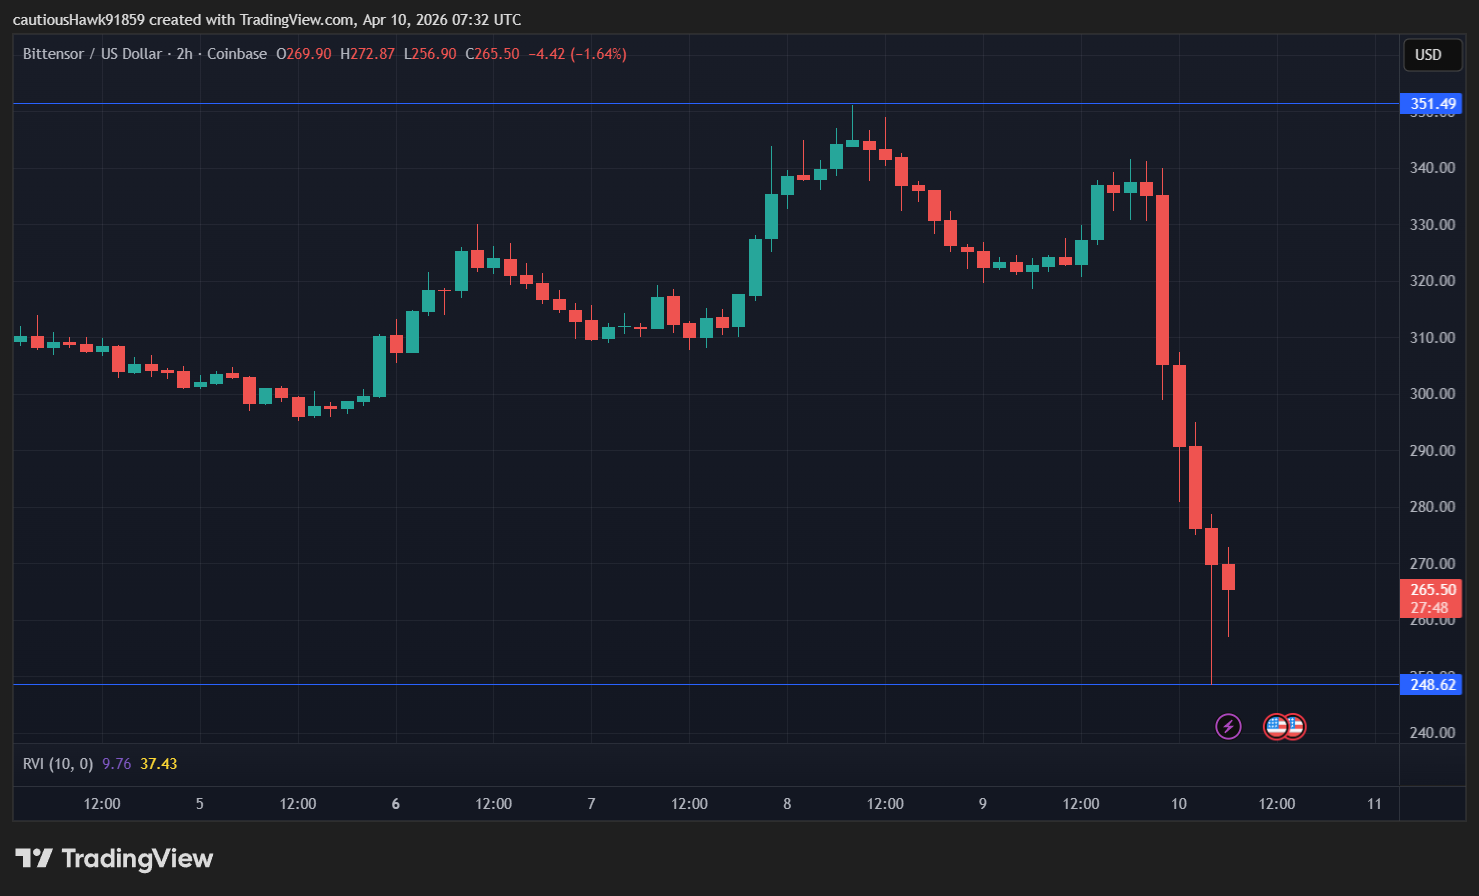Open the USD currency selector

[1428, 55]
